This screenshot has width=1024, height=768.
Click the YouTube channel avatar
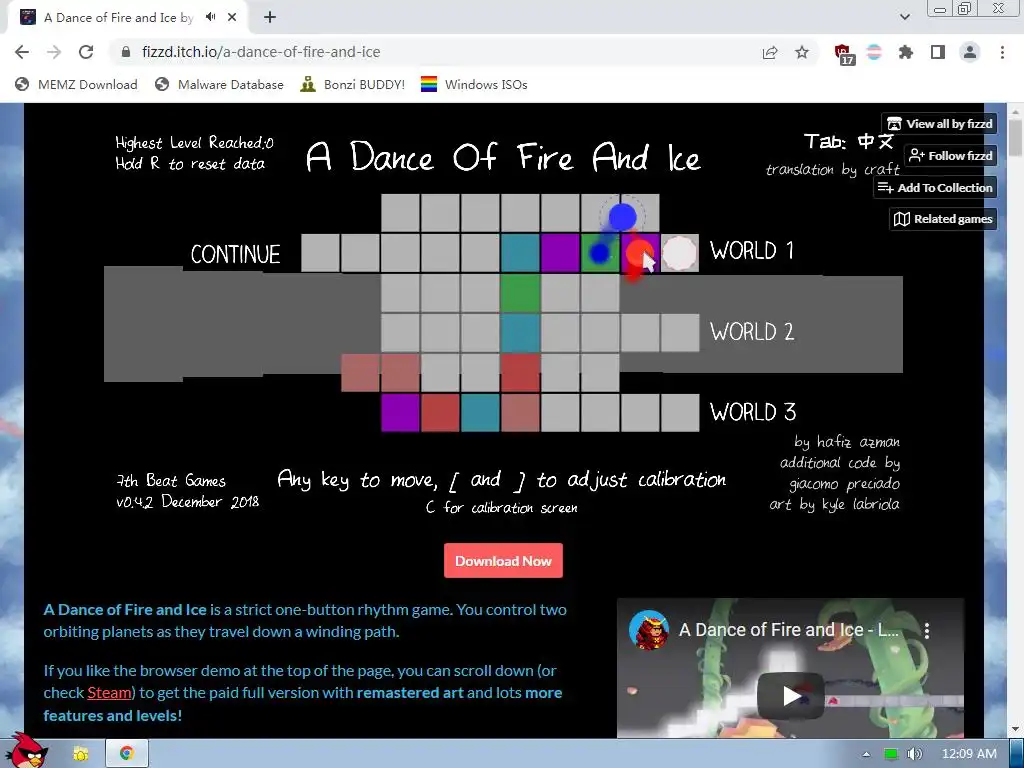(648, 630)
